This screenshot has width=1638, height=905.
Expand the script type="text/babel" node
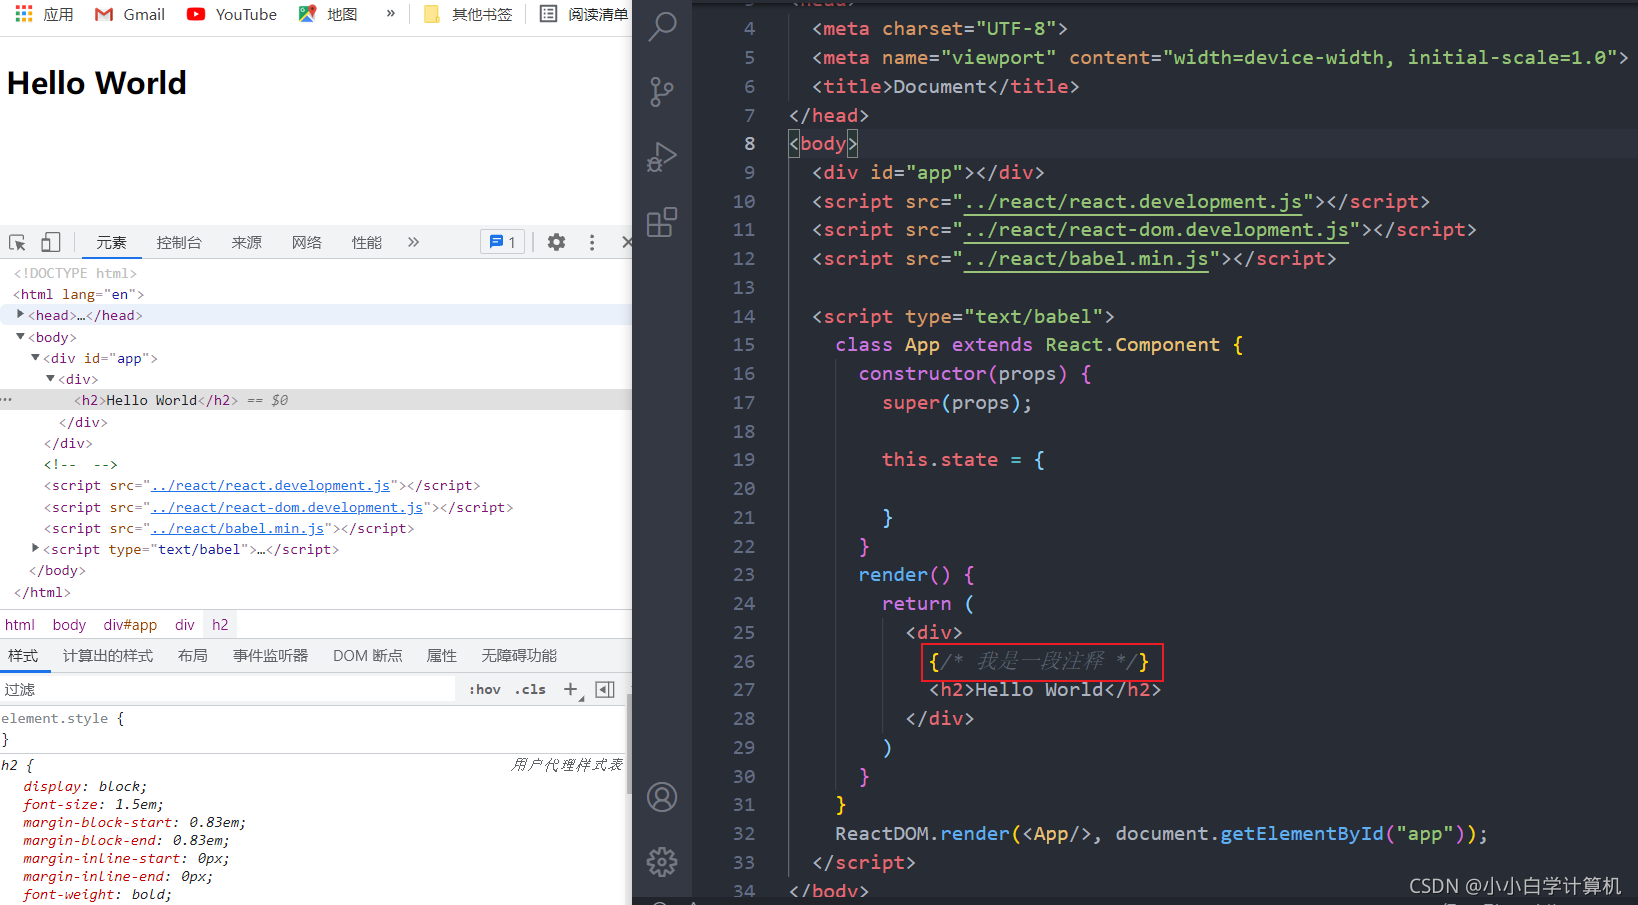(35, 548)
